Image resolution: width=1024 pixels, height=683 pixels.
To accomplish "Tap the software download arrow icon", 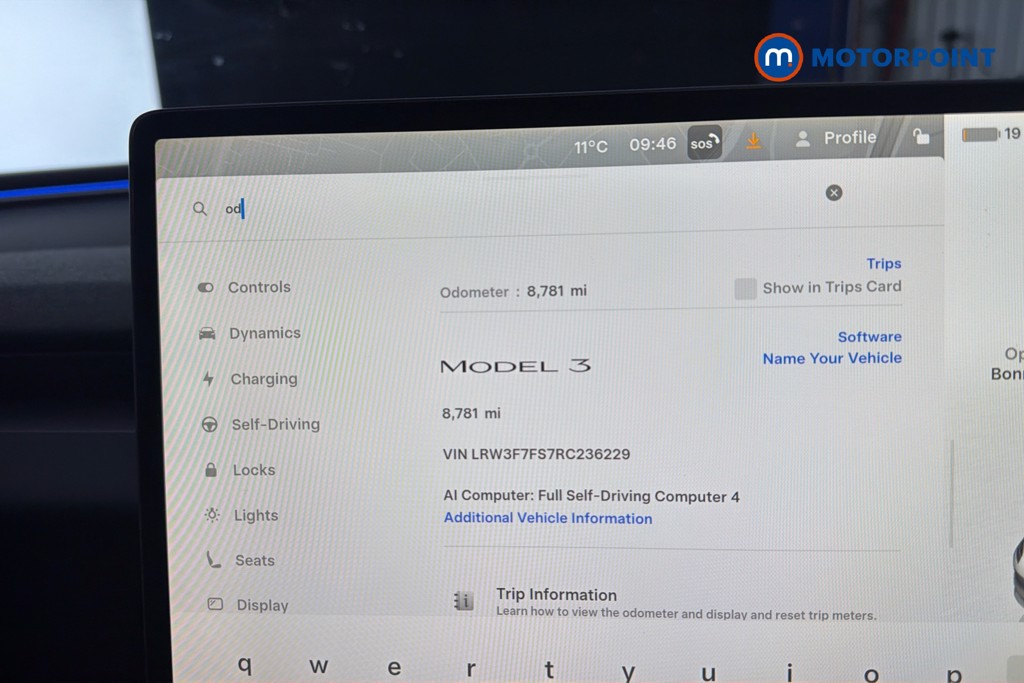I will tap(753, 142).
